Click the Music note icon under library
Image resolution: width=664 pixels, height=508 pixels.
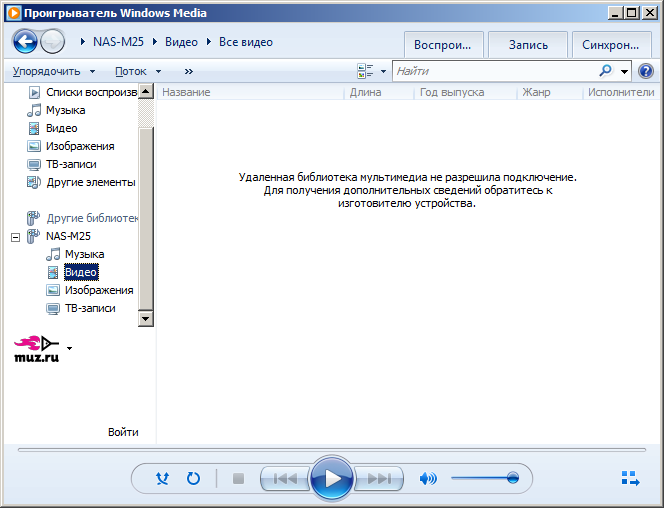coord(34,110)
